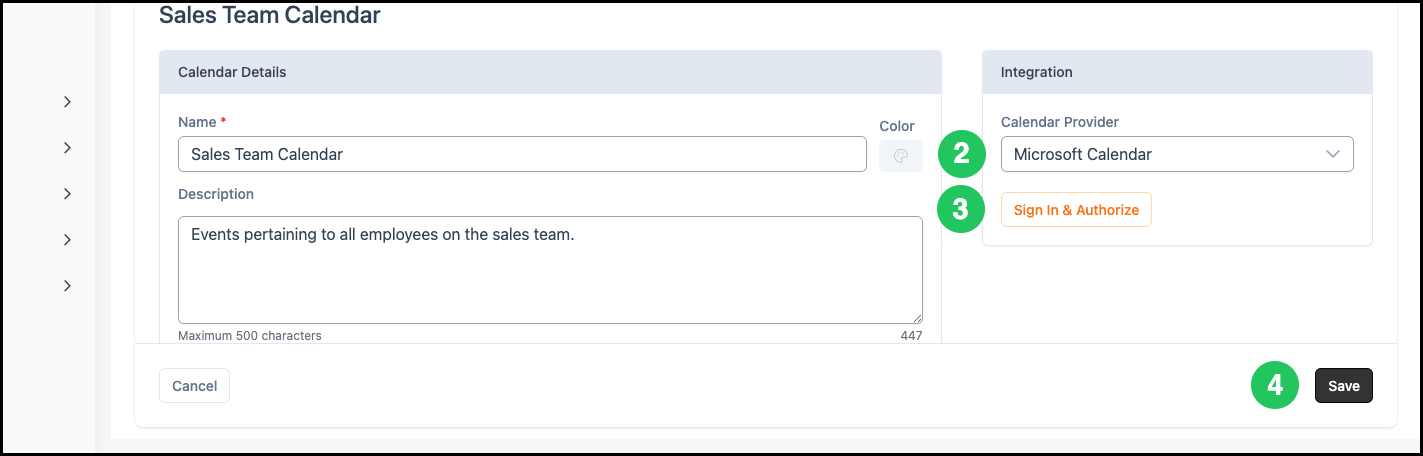
Task: Click the green step 3 badge
Action: point(961,210)
